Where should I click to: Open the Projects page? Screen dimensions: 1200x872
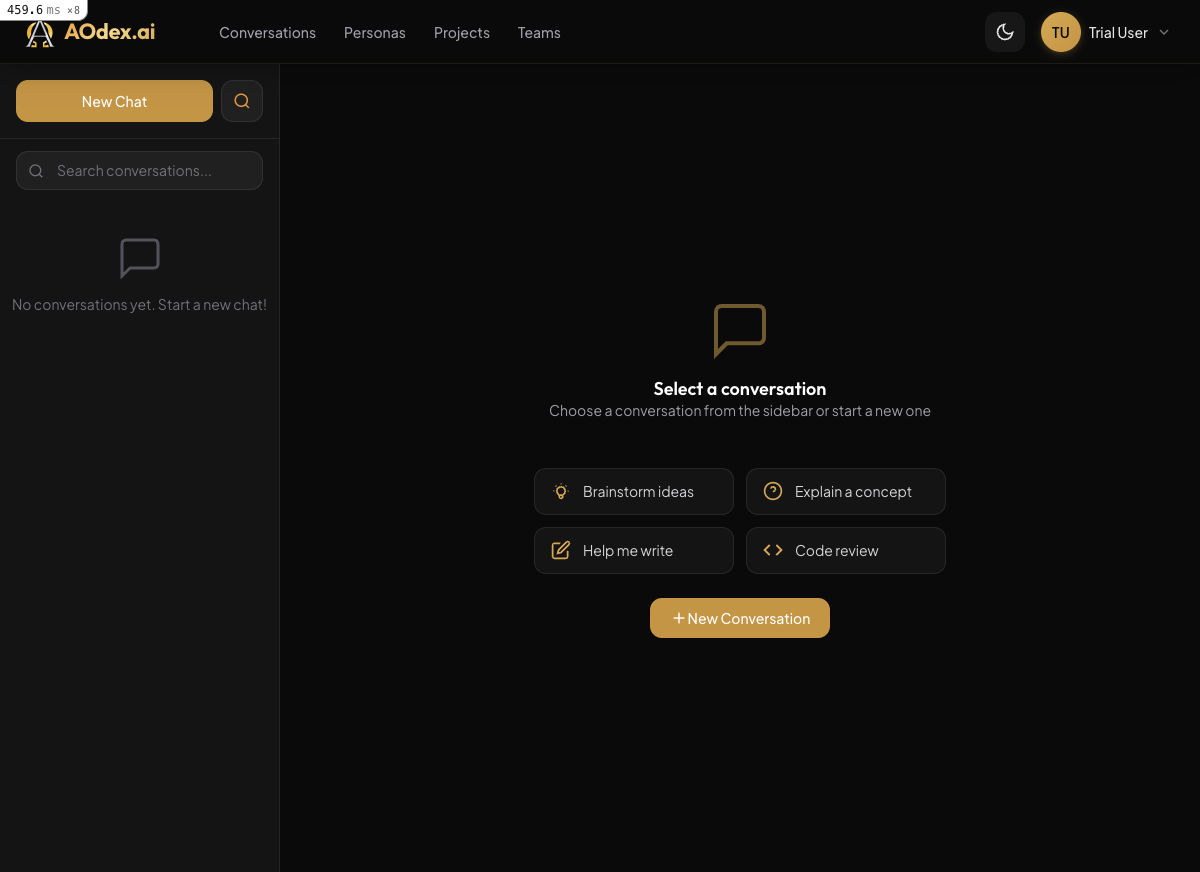461,32
